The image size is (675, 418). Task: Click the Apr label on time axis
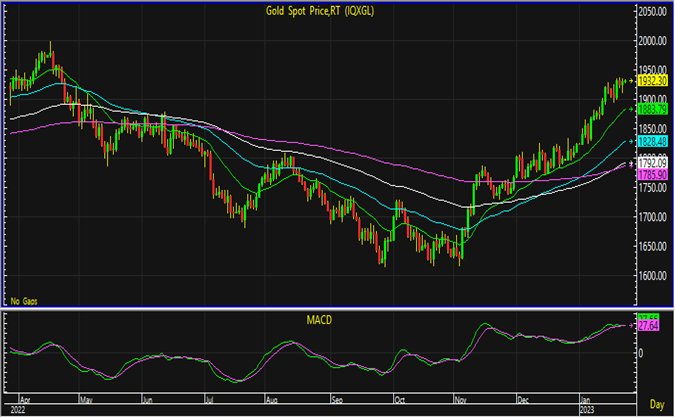pos(24,397)
